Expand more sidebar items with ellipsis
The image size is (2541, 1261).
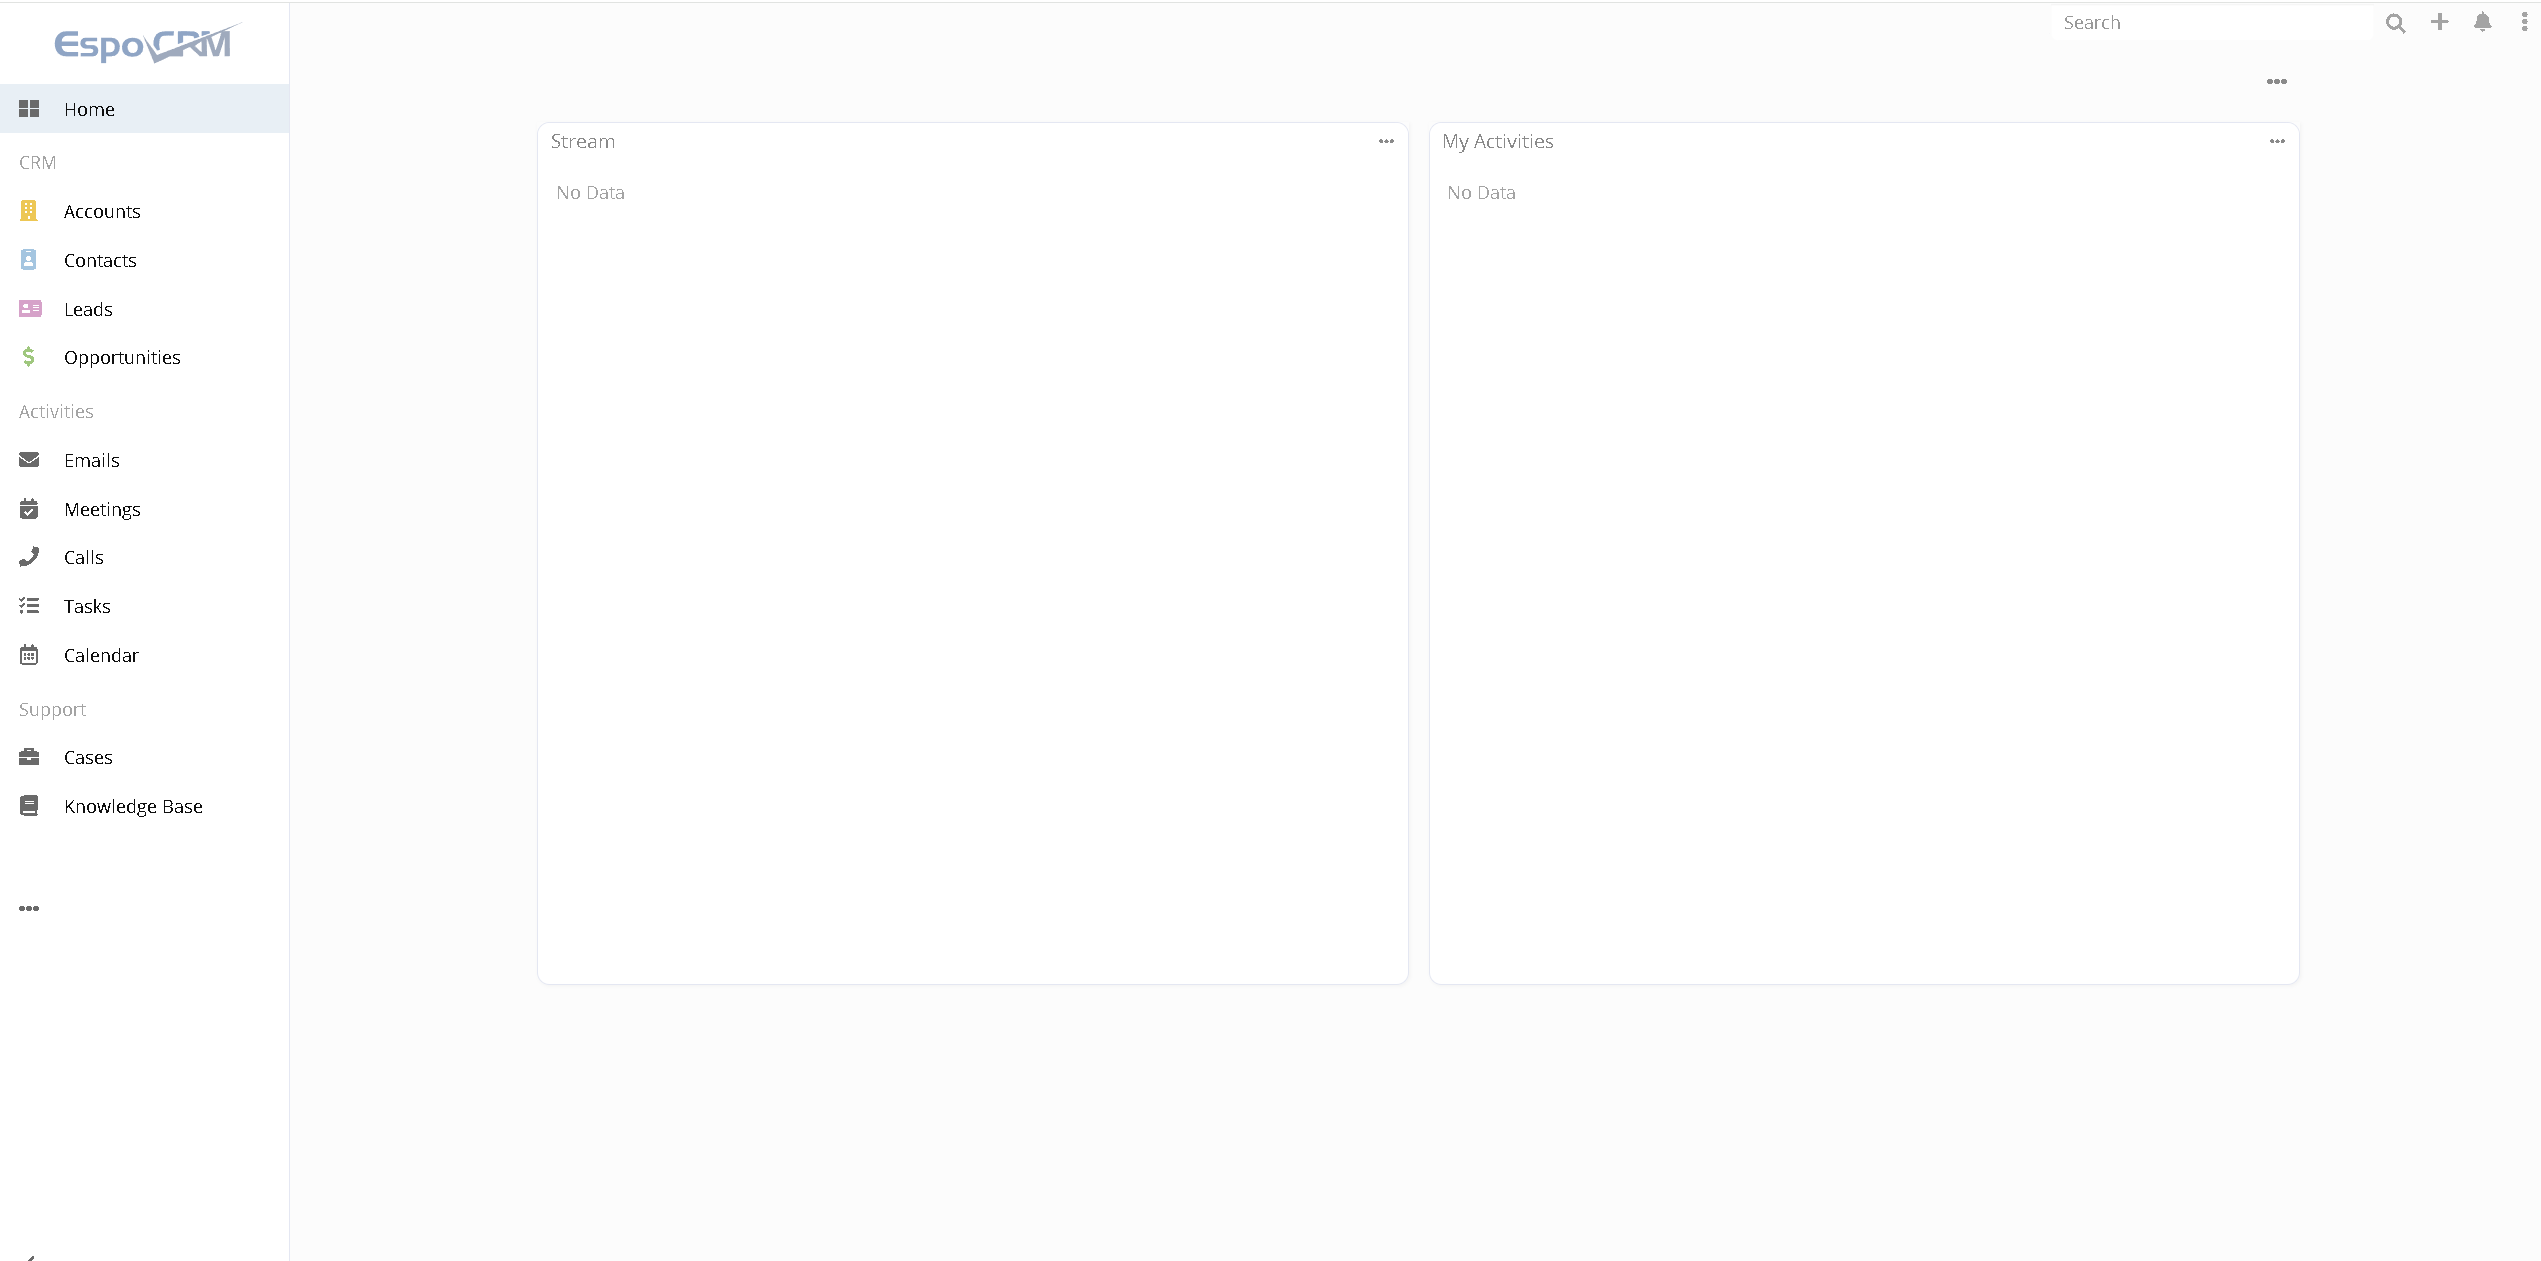pos(29,908)
